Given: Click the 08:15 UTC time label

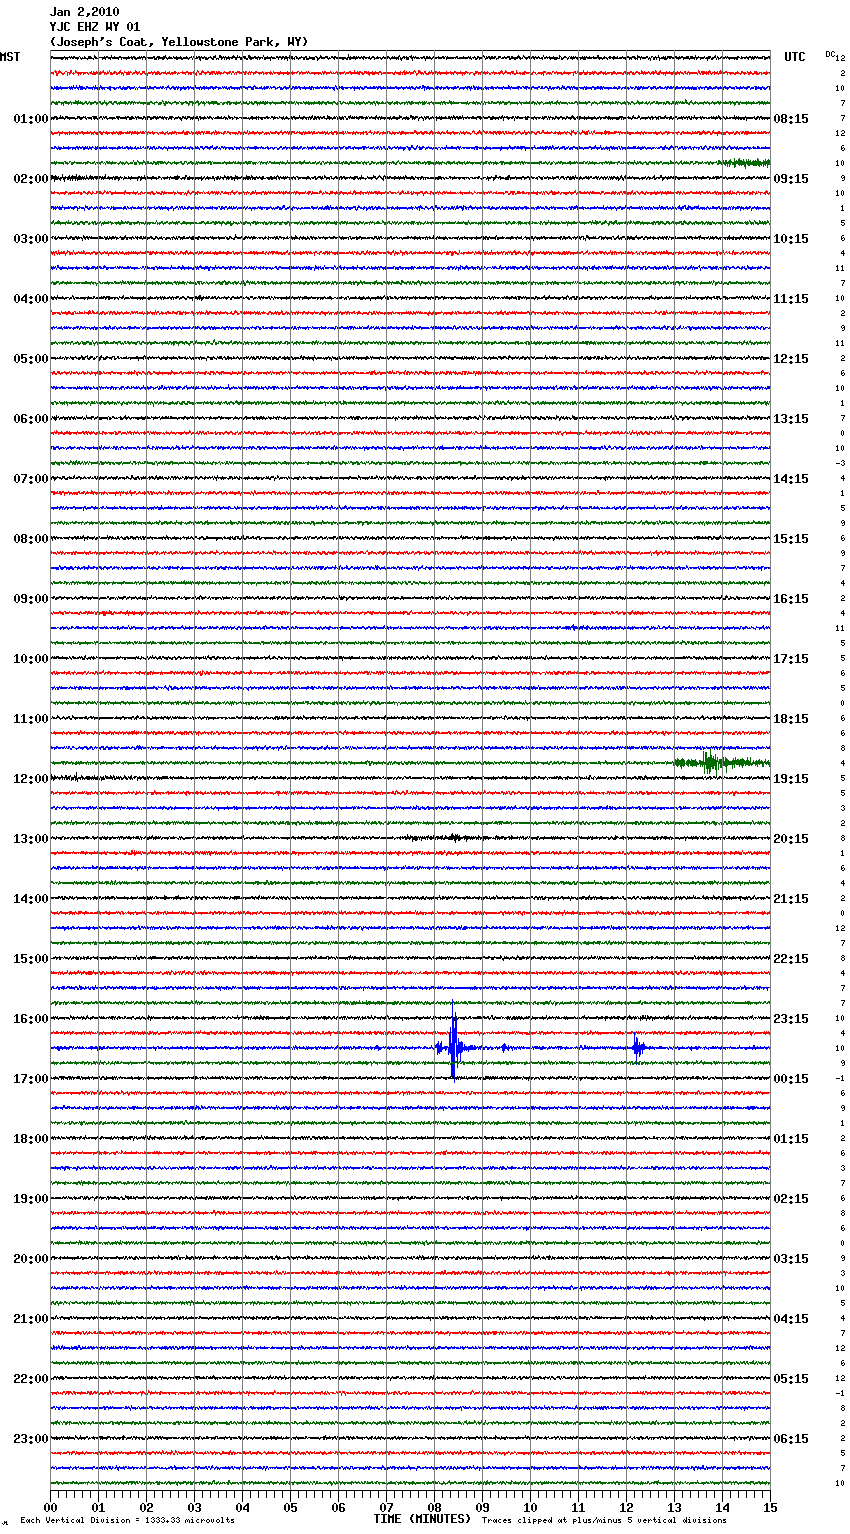Looking at the screenshot, I should point(791,119).
